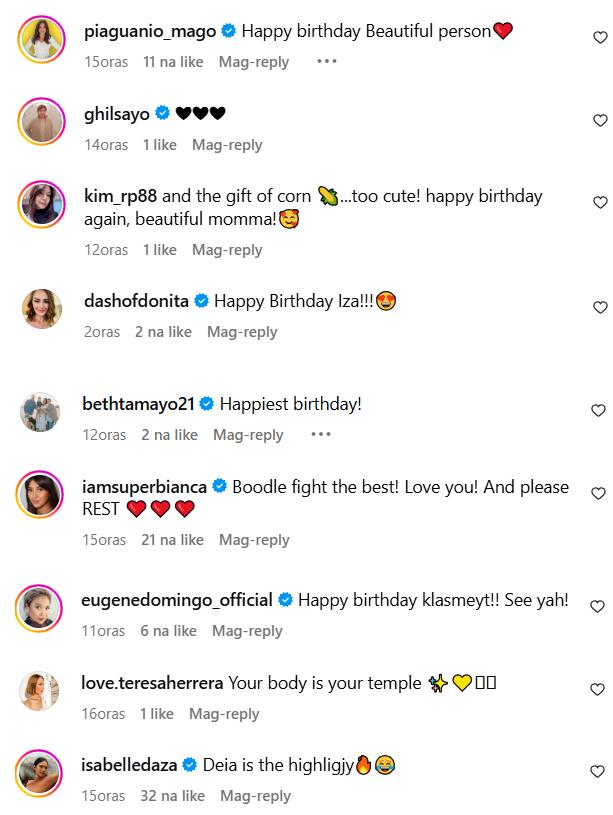The image size is (613, 815).
Task: Click Mag-reply under iamsuperbianca's comment
Action: click(254, 540)
